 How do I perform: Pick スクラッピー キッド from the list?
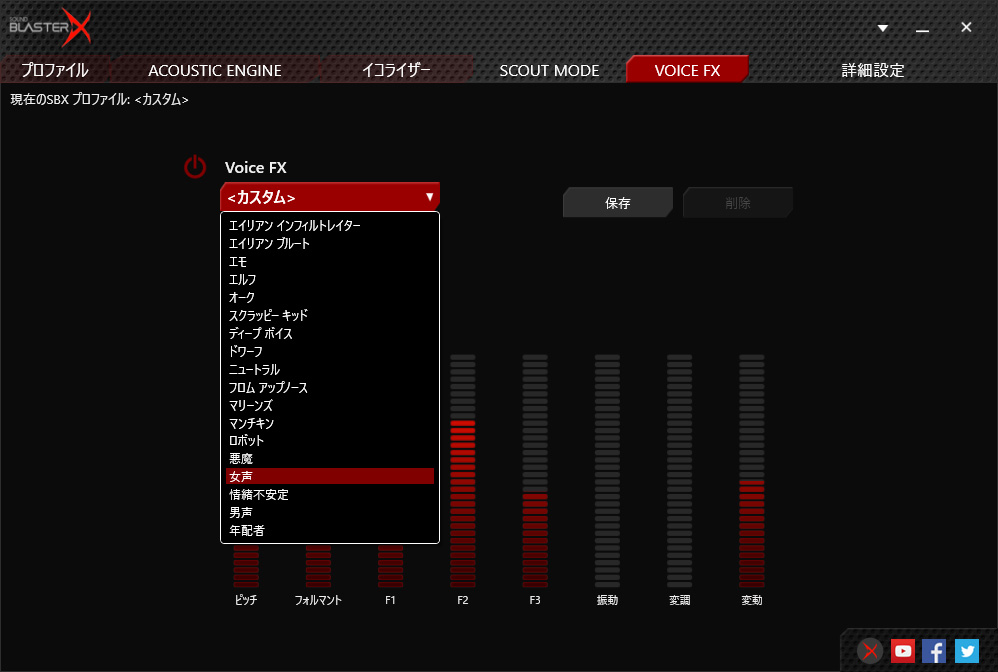tap(330, 315)
